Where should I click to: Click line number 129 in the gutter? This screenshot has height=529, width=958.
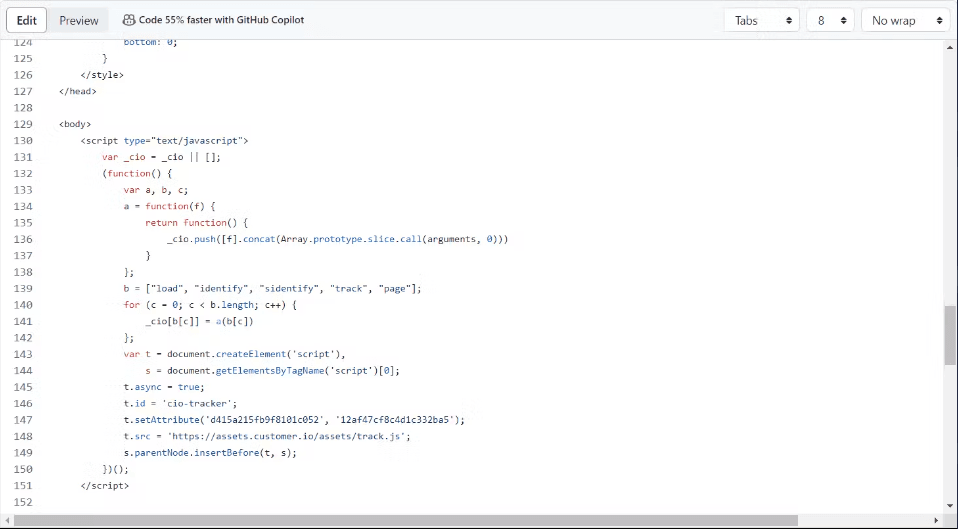(x=23, y=124)
